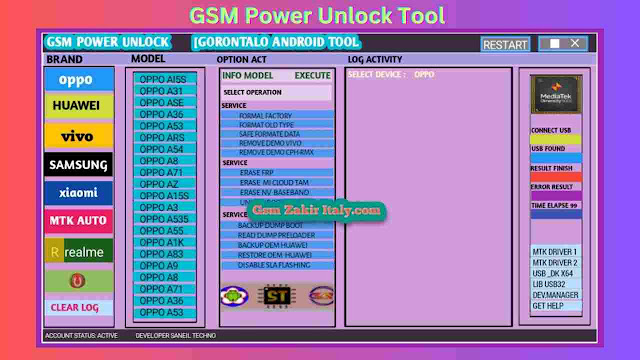Screen dimensions: 640x360
Task: Click the MediaTek chip image
Action: coord(556,94)
